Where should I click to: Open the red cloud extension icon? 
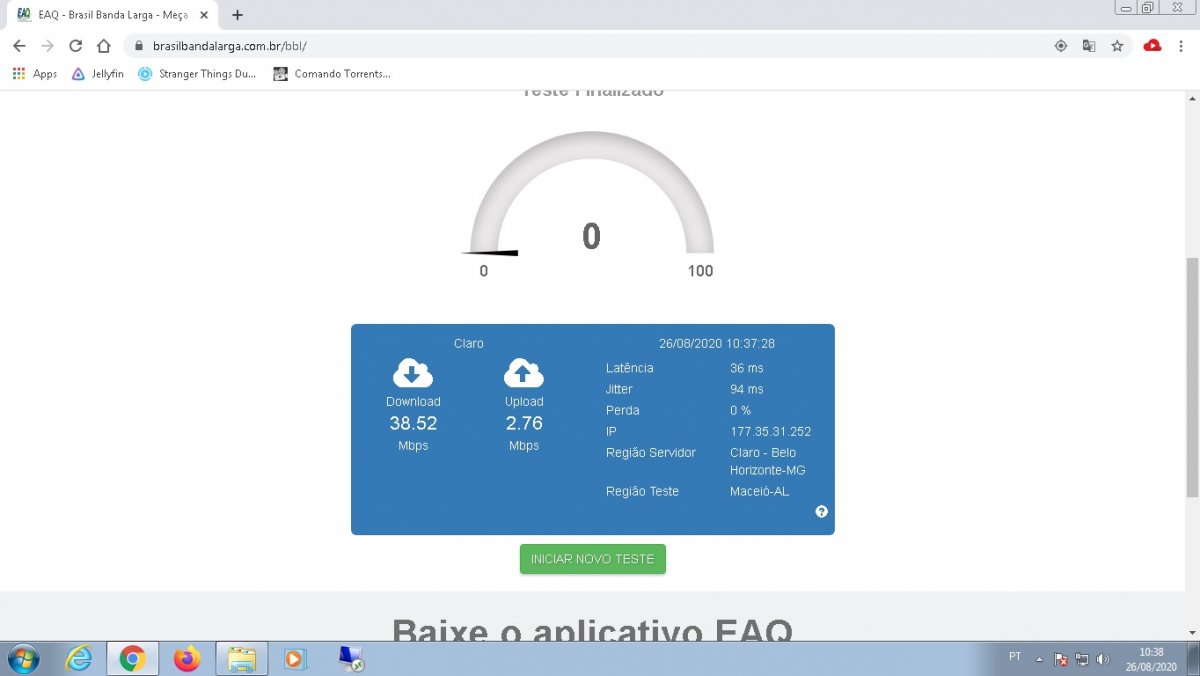pos(1152,46)
